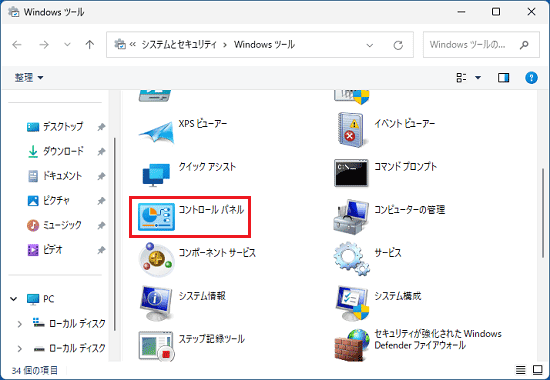Open the XPS ビューアー icon
The image size is (550, 380).
coord(156,132)
